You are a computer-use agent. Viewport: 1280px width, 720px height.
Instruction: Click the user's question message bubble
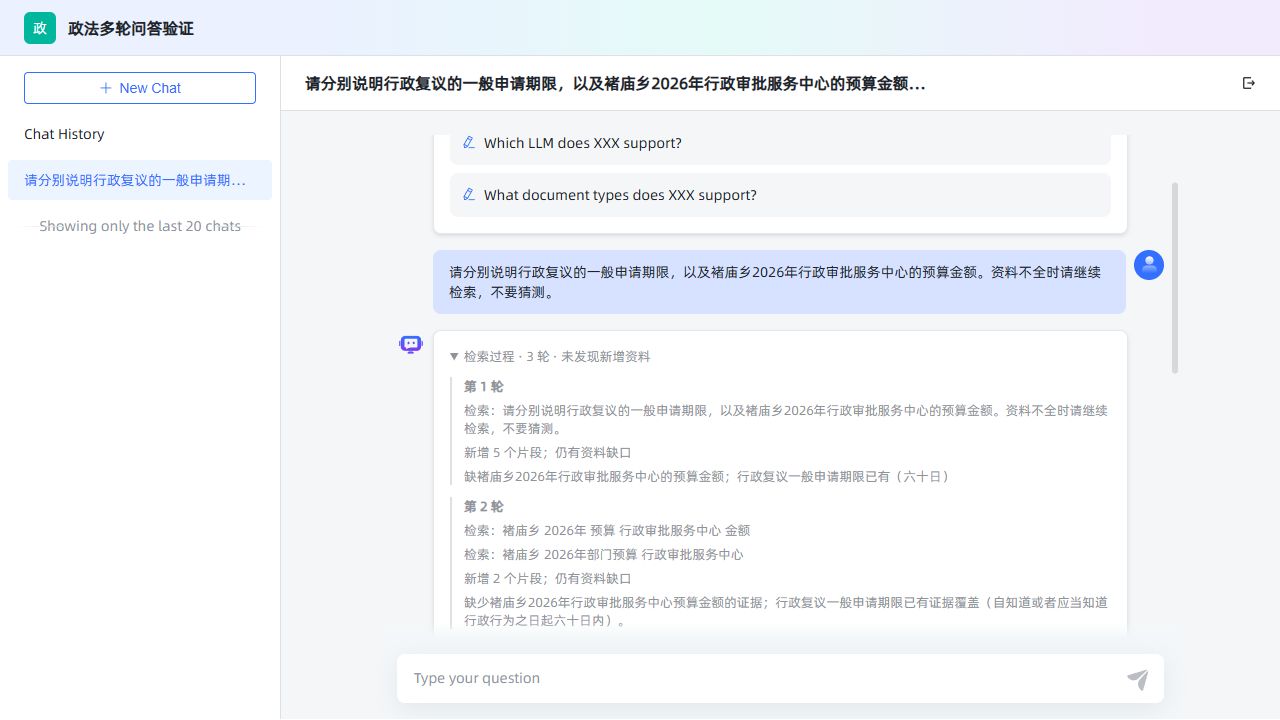(779, 282)
